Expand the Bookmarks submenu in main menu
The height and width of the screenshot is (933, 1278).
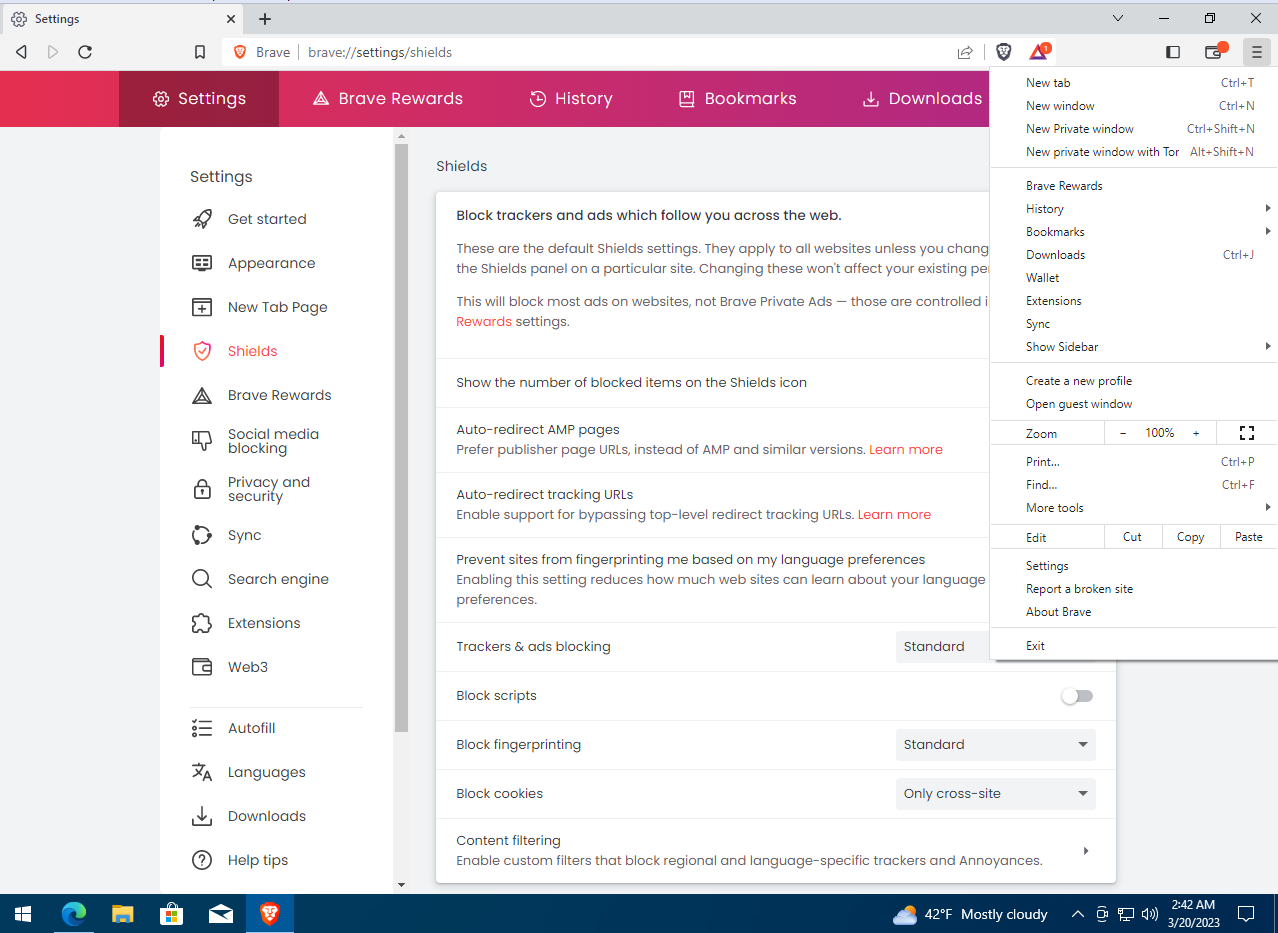tap(1133, 232)
